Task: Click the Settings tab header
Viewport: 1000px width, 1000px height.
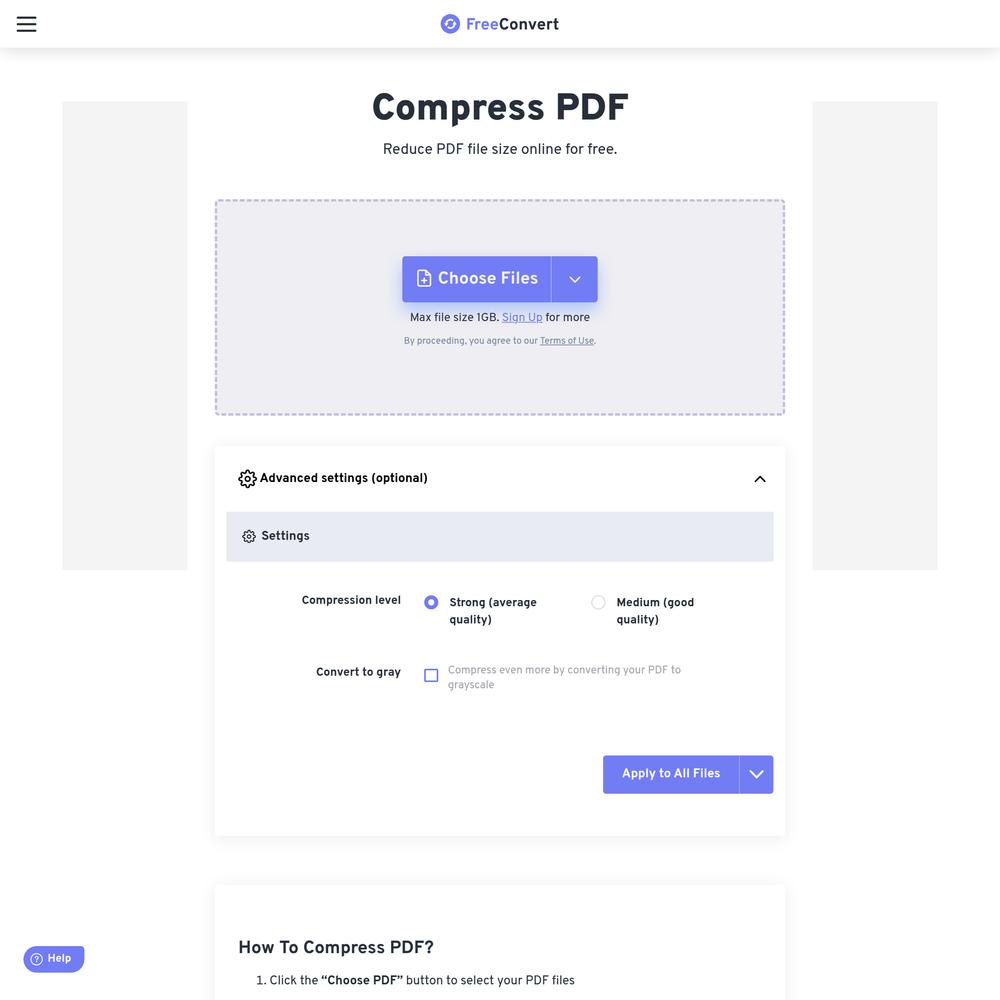Action: click(500, 536)
